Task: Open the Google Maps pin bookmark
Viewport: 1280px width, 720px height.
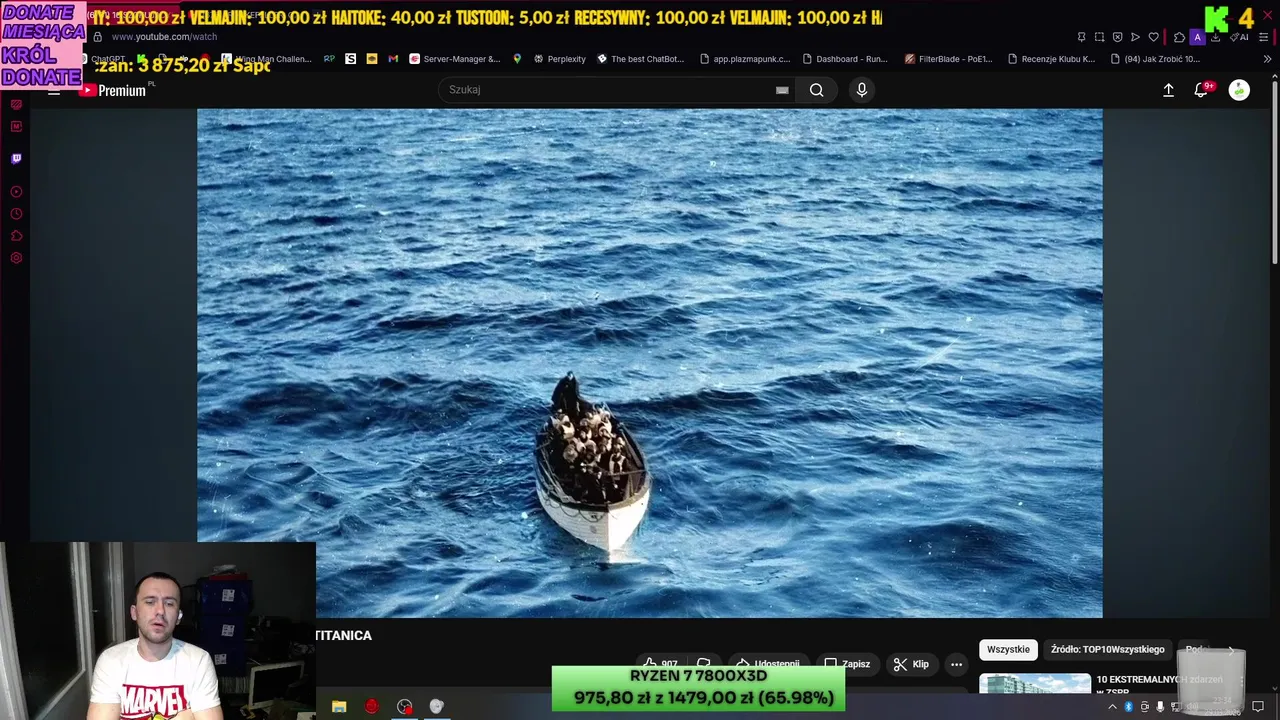Action: (517, 59)
